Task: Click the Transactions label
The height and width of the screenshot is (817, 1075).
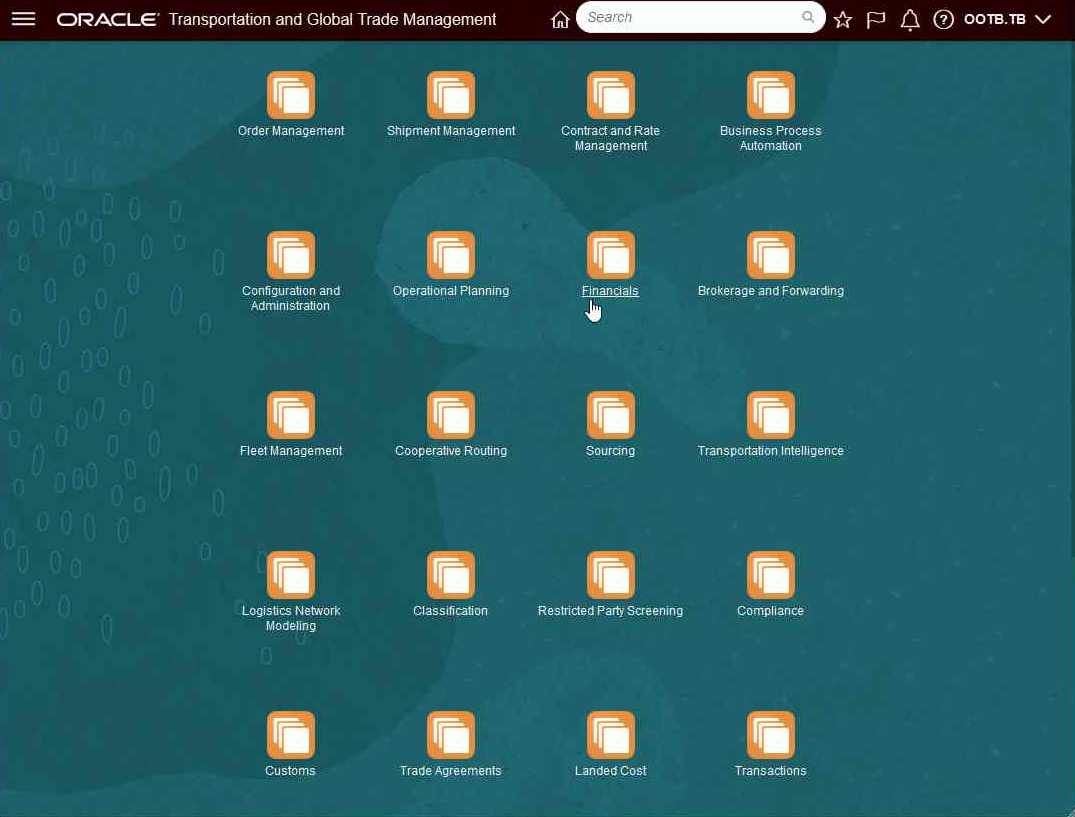Action: (x=771, y=771)
